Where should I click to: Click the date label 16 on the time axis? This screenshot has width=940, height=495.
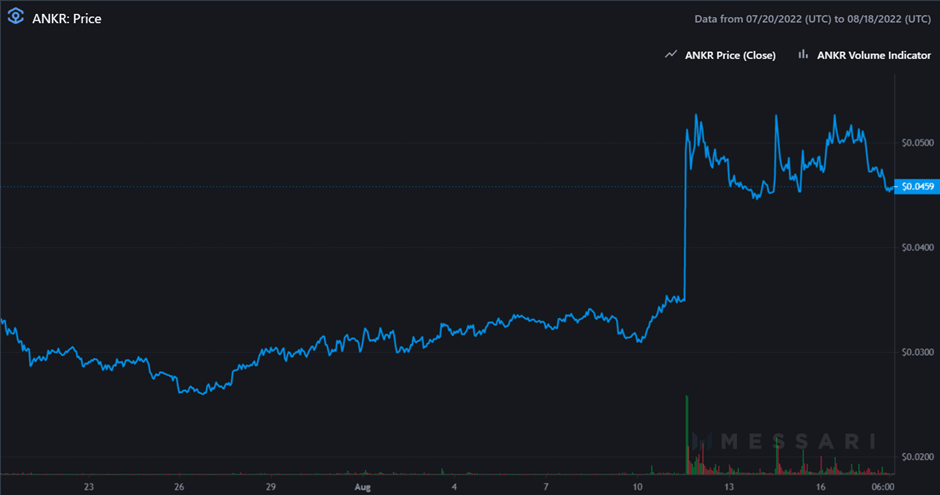(821, 487)
